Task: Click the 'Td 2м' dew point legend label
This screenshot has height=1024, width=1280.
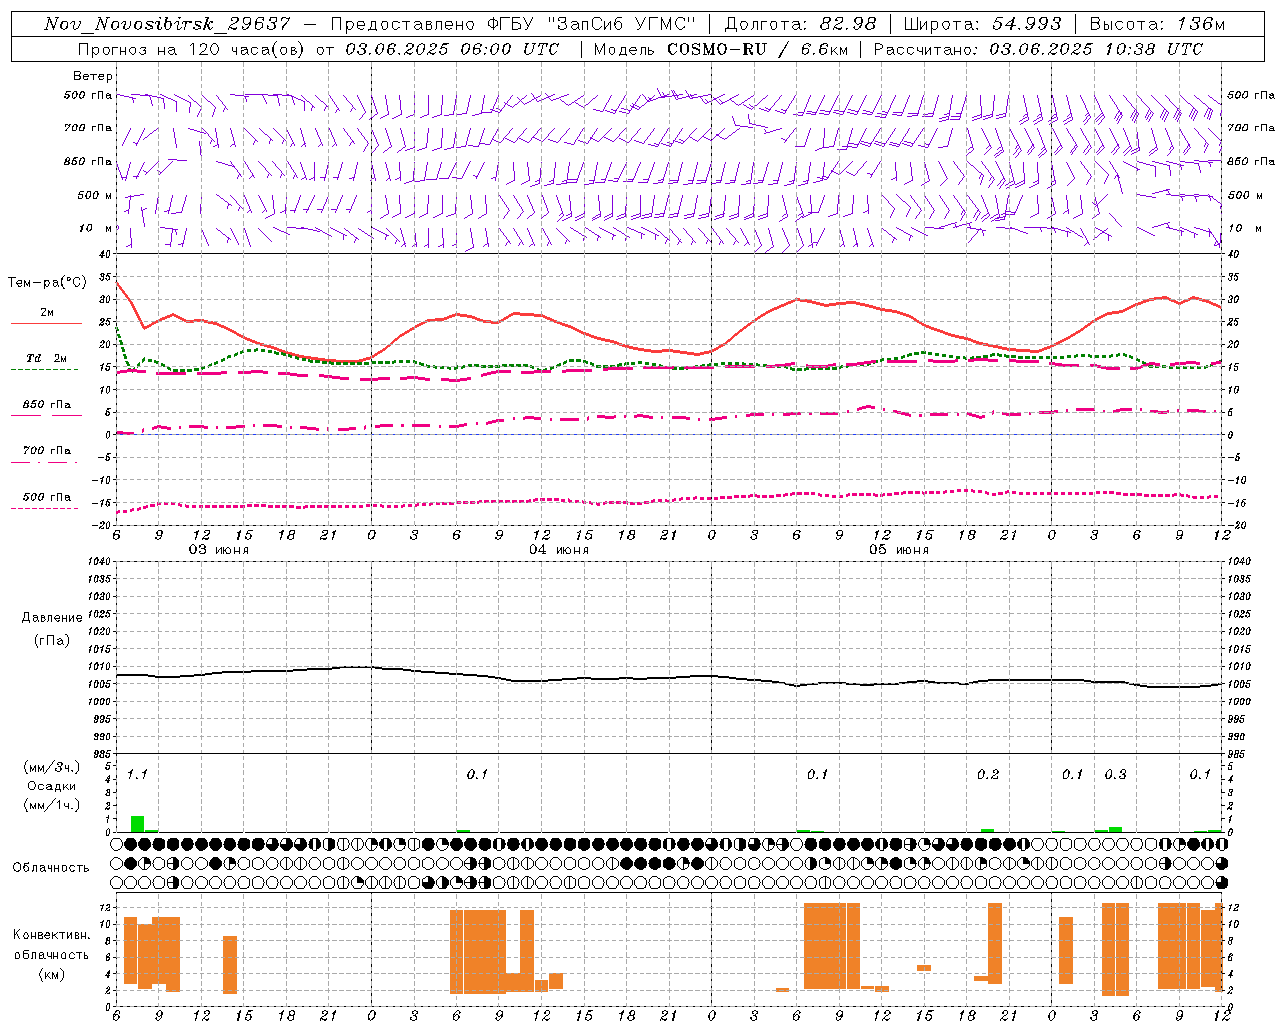Action: pos(46,358)
